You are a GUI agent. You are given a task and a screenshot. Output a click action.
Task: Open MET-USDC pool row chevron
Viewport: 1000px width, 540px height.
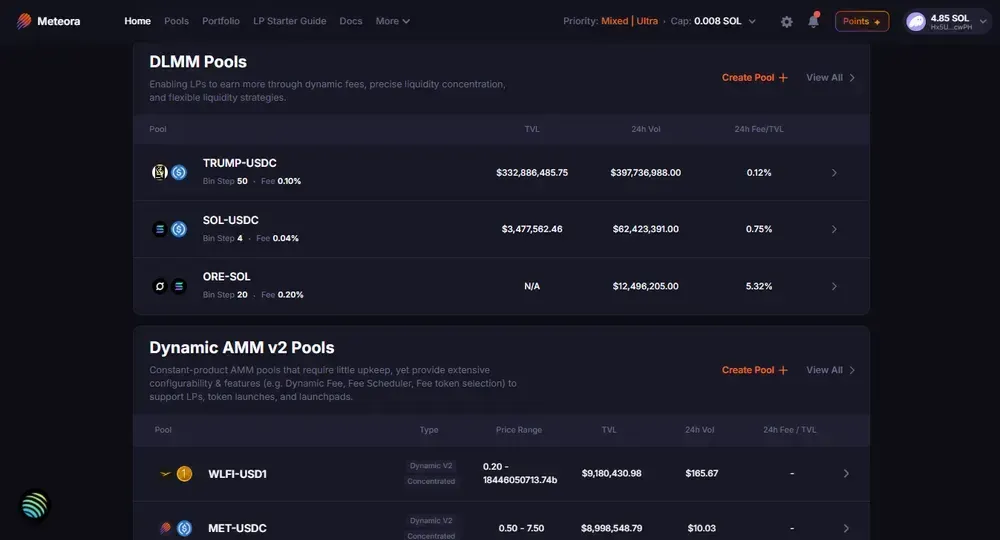click(846, 529)
